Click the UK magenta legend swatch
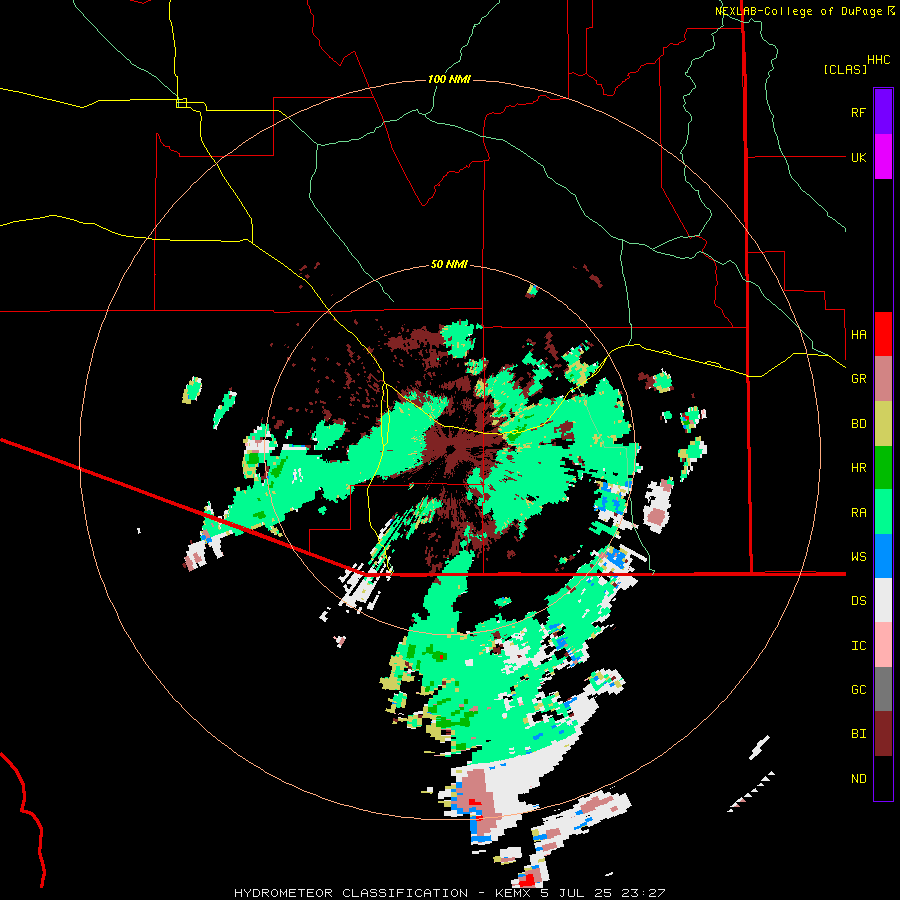The height and width of the screenshot is (900, 900). (883, 157)
